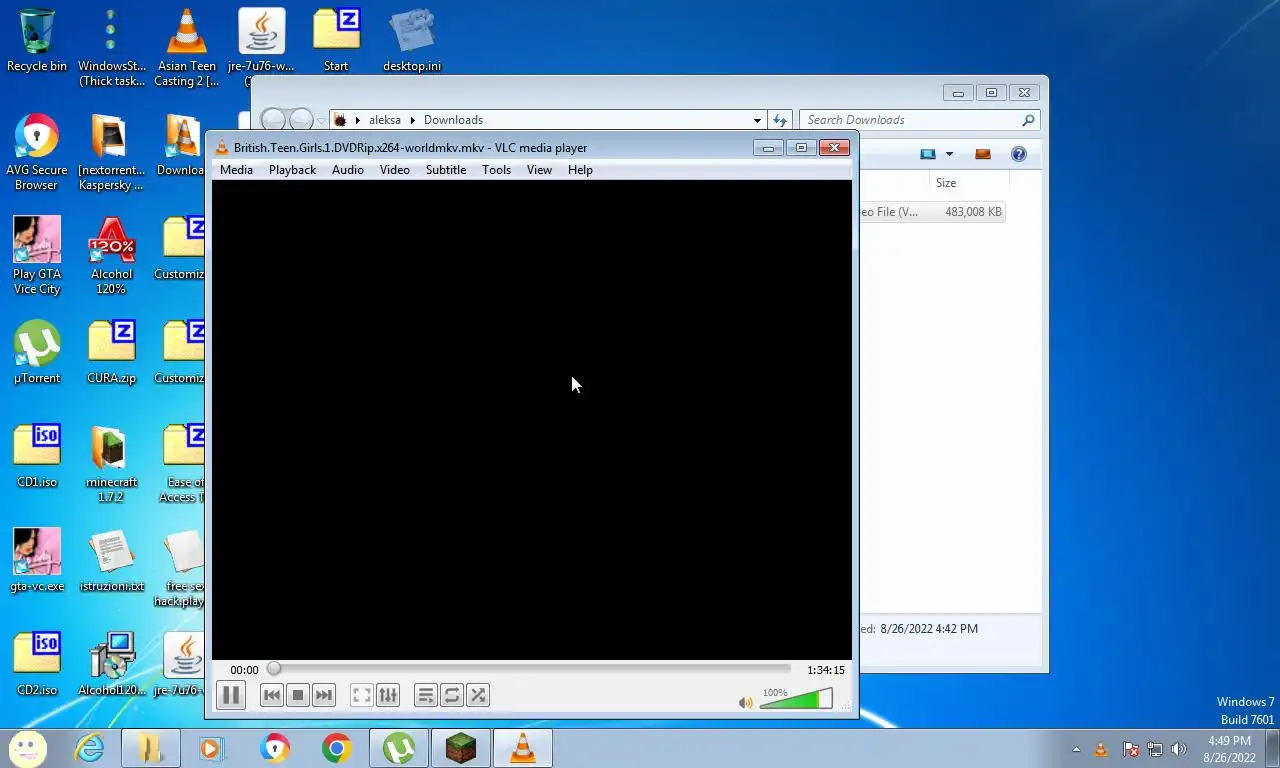
Task: Open gta-vc.exe desktop icon
Action: pos(37,560)
